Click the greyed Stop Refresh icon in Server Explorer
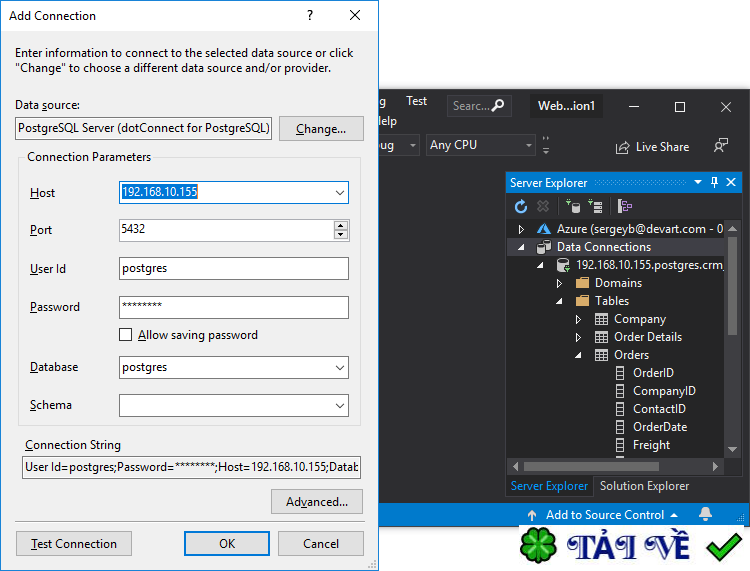750x571 pixels. tap(543, 207)
